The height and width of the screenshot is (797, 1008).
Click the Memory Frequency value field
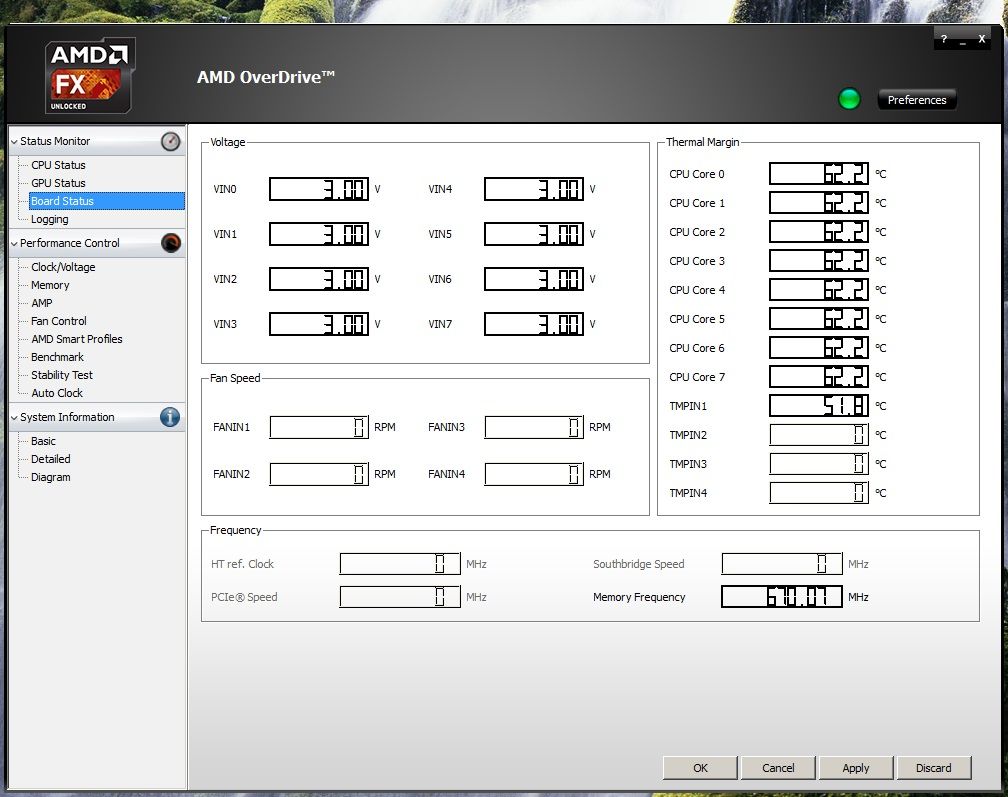click(782, 597)
